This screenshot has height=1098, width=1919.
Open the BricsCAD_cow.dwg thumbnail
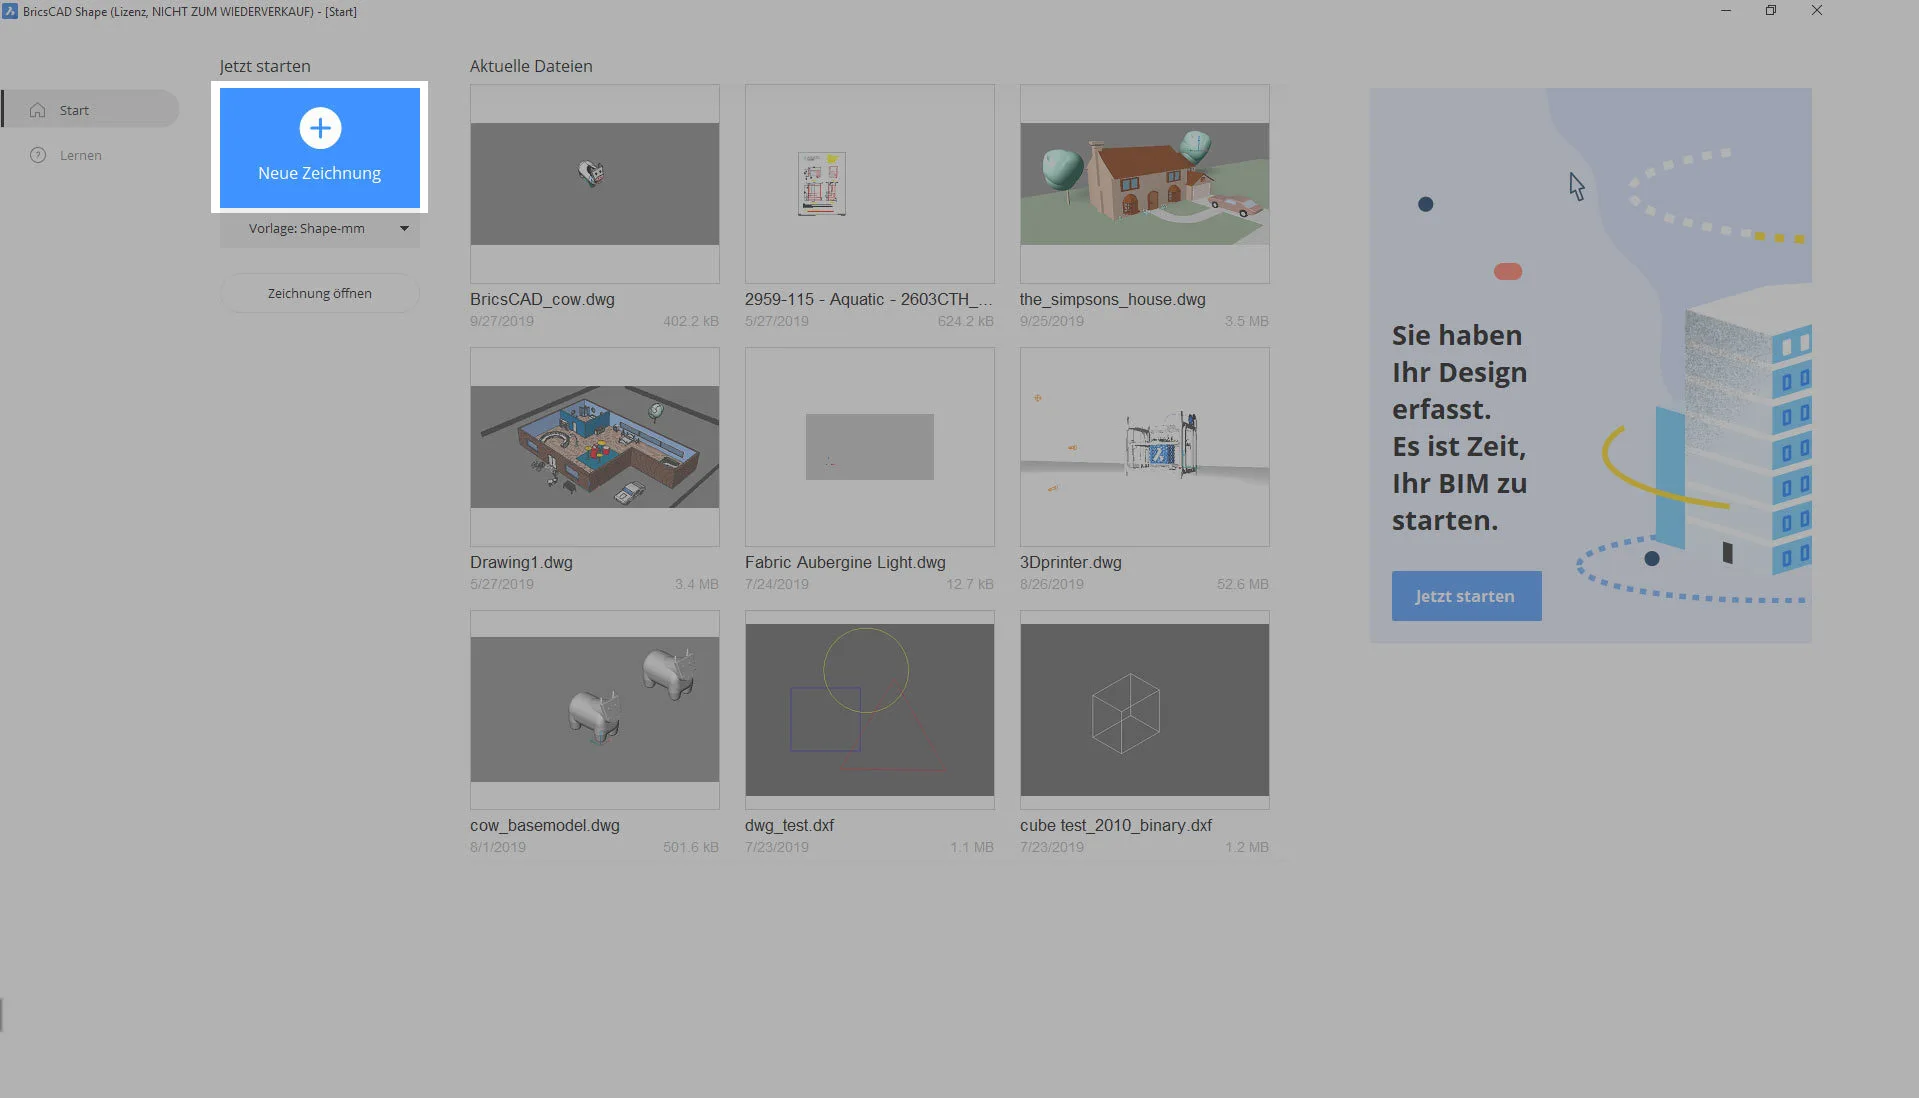pyautogui.click(x=594, y=184)
